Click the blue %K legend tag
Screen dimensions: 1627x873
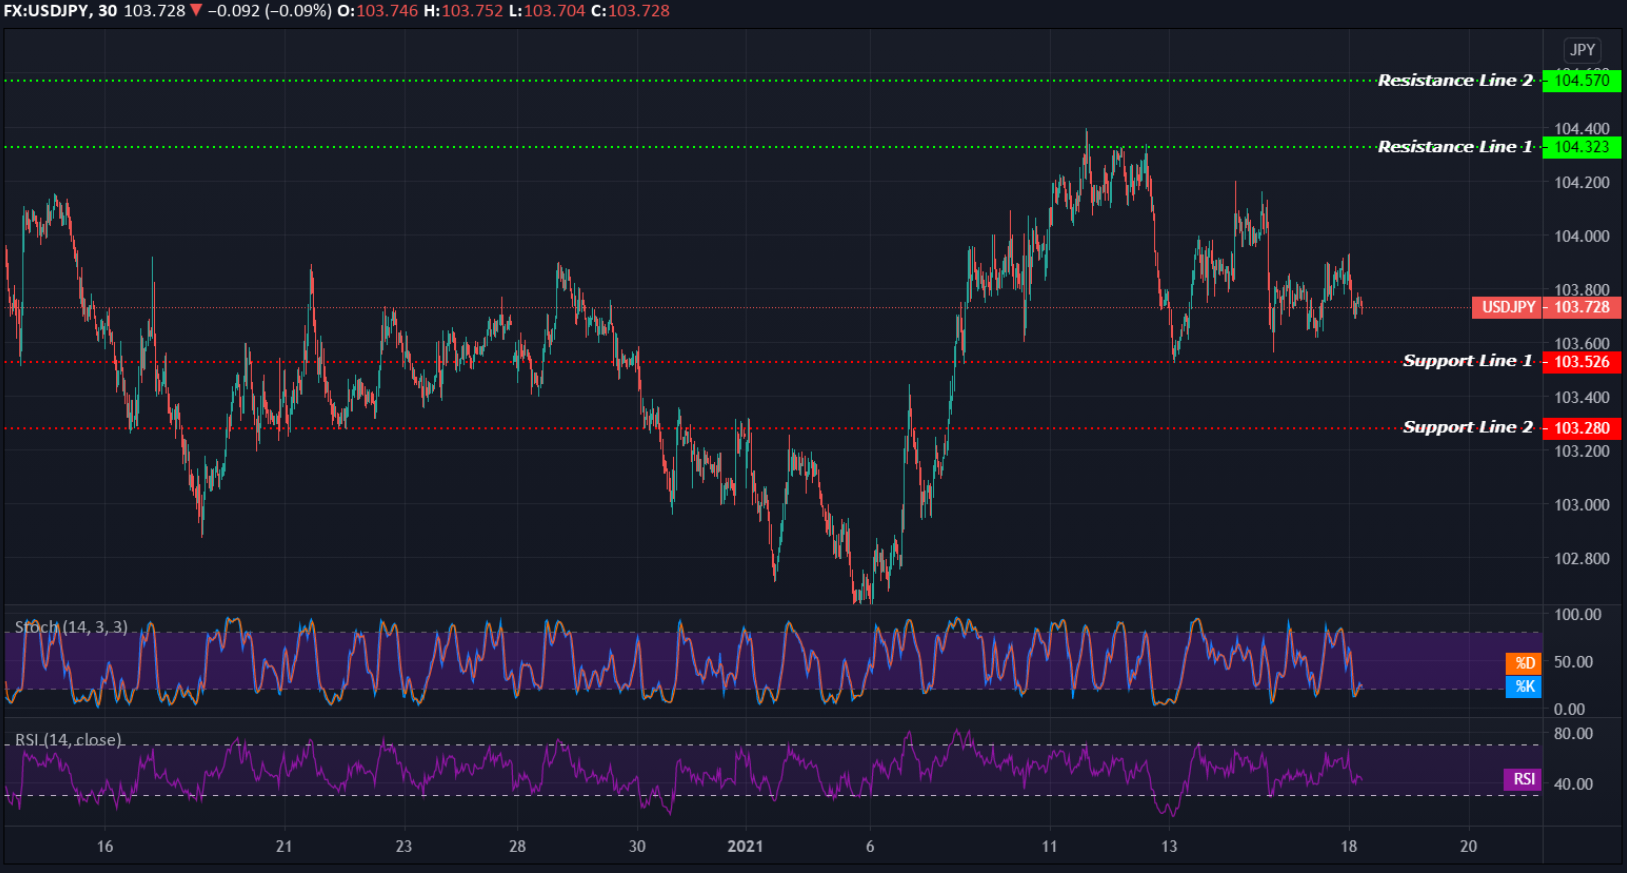click(1524, 686)
